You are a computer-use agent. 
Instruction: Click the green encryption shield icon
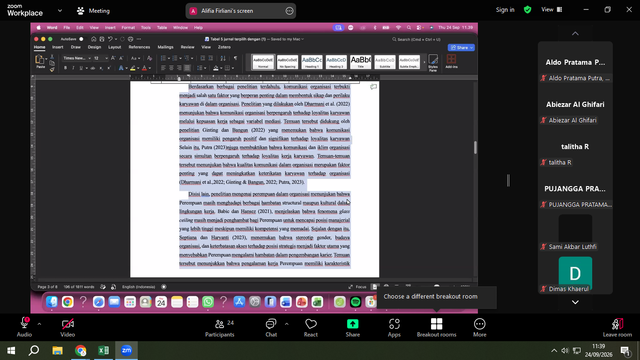pos(527,10)
